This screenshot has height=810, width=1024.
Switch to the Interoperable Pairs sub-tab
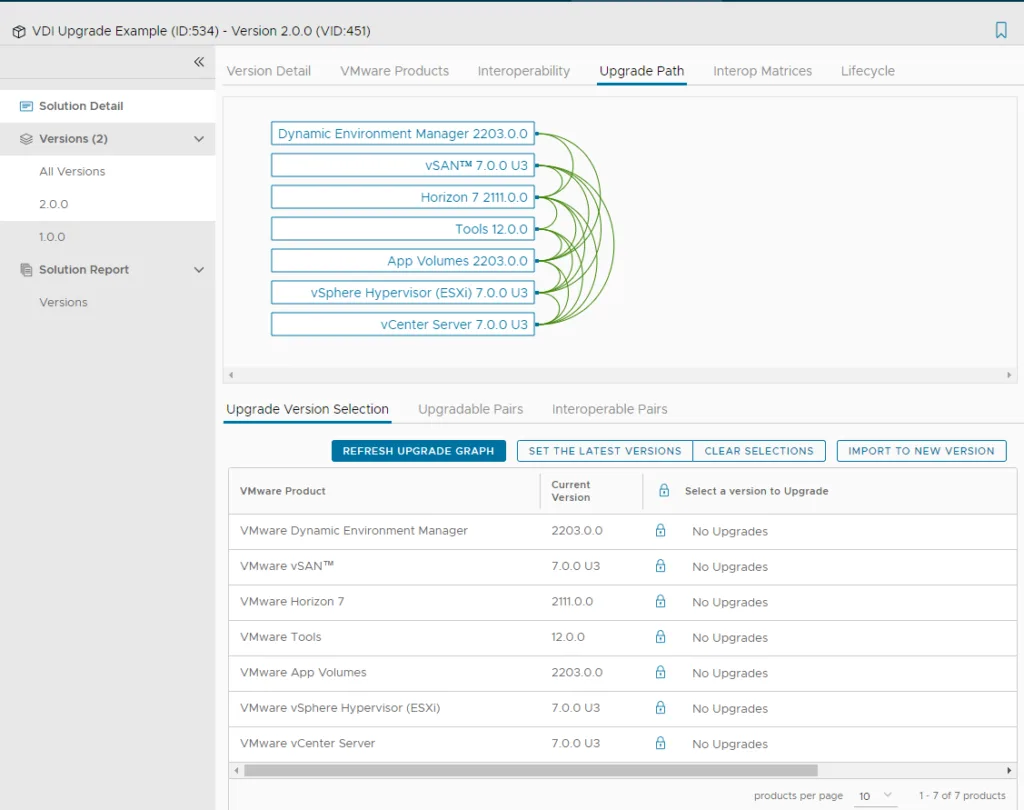(x=609, y=409)
